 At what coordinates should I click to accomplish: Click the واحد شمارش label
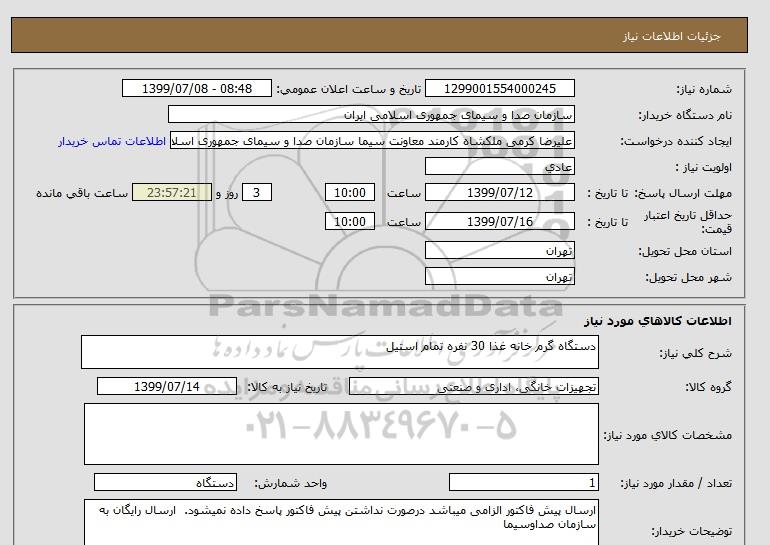tap(290, 483)
